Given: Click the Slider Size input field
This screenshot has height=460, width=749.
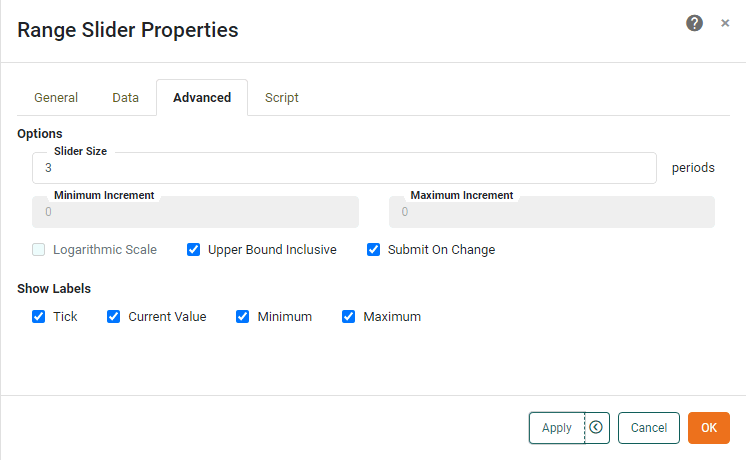Looking at the screenshot, I should [344, 168].
